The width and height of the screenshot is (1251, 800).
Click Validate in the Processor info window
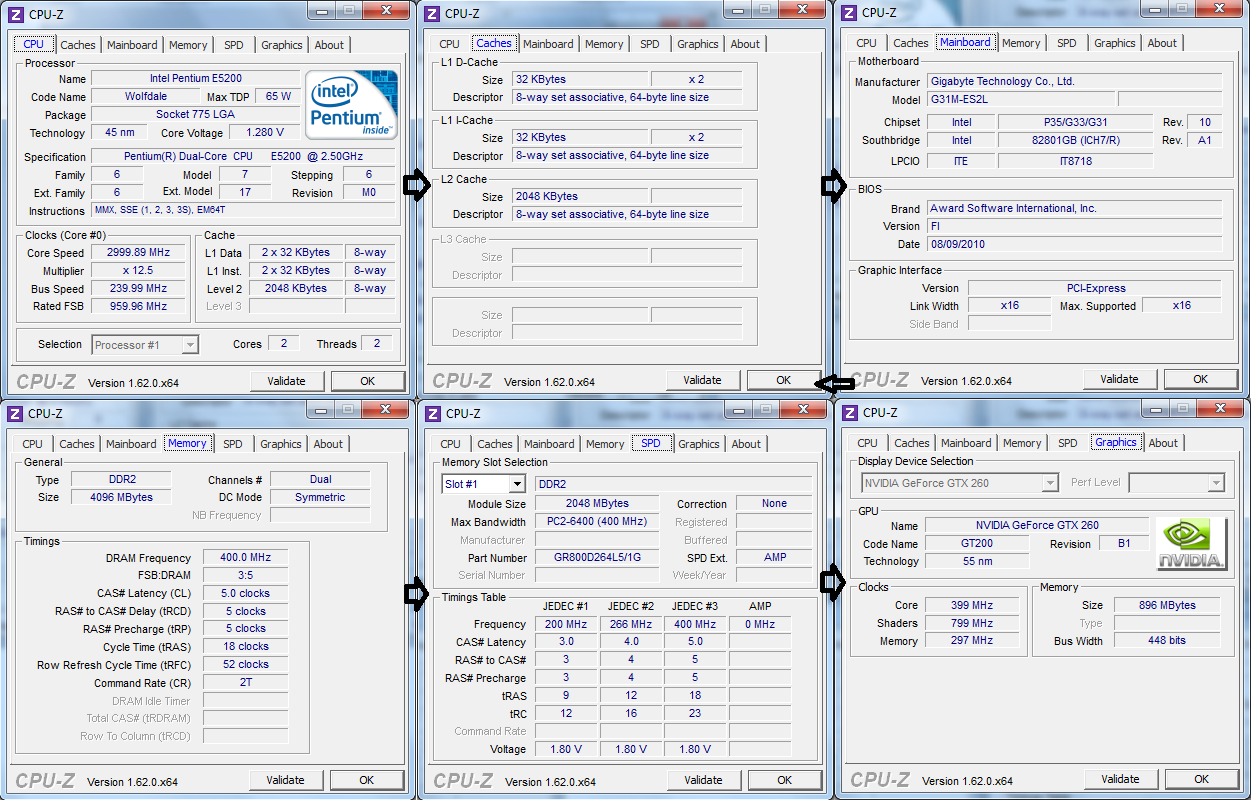point(287,381)
